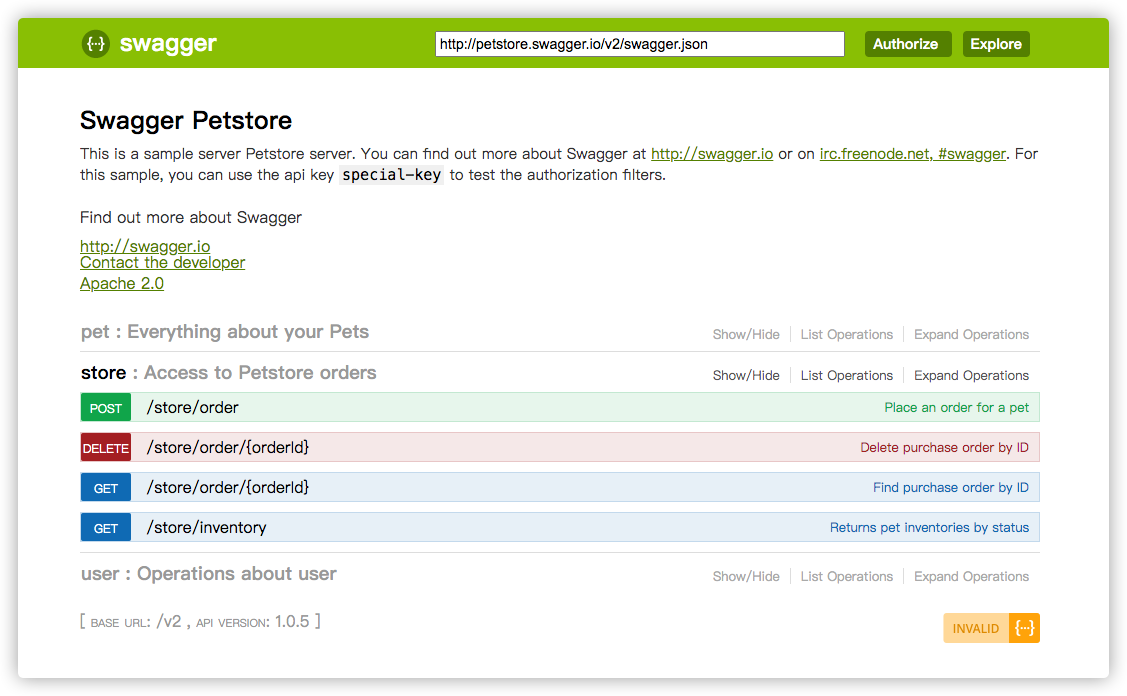Open the http://swagger.io link under Find out more
The width and height of the screenshot is (1127, 696).
pos(145,246)
